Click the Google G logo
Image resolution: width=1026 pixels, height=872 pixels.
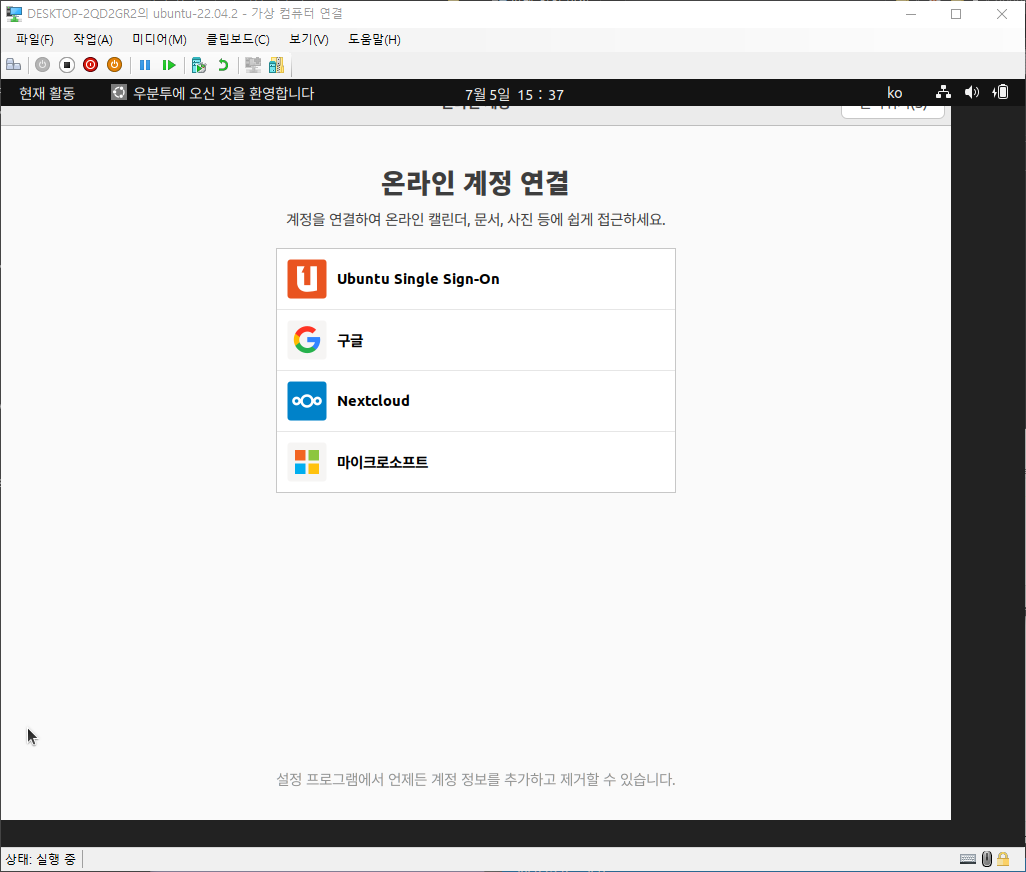click(x=307, y=340)
